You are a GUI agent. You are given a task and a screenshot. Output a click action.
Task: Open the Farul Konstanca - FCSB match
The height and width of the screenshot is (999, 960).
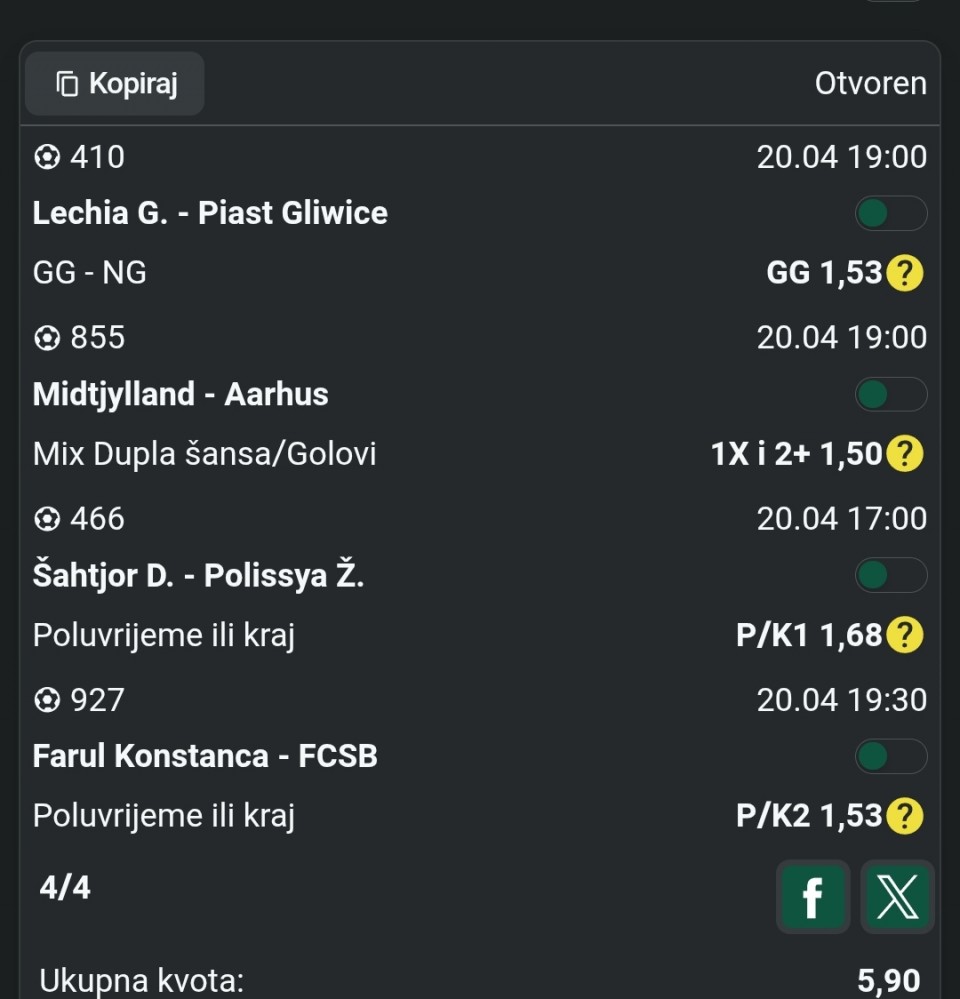pos(205,756)
